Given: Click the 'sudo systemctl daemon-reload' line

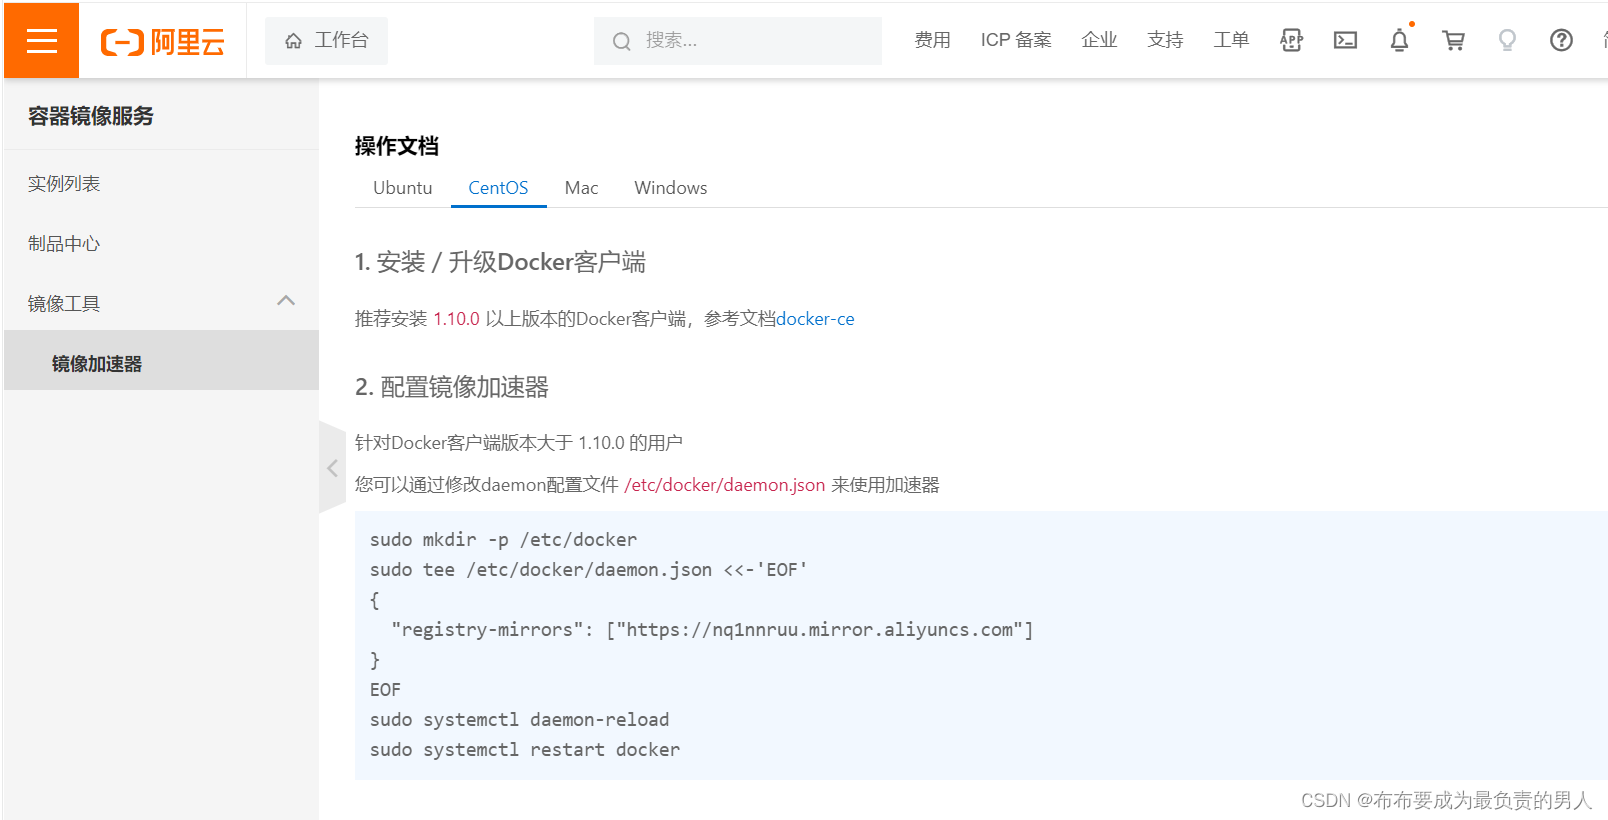Looking at the screenshot, I should tap(519, 720).
